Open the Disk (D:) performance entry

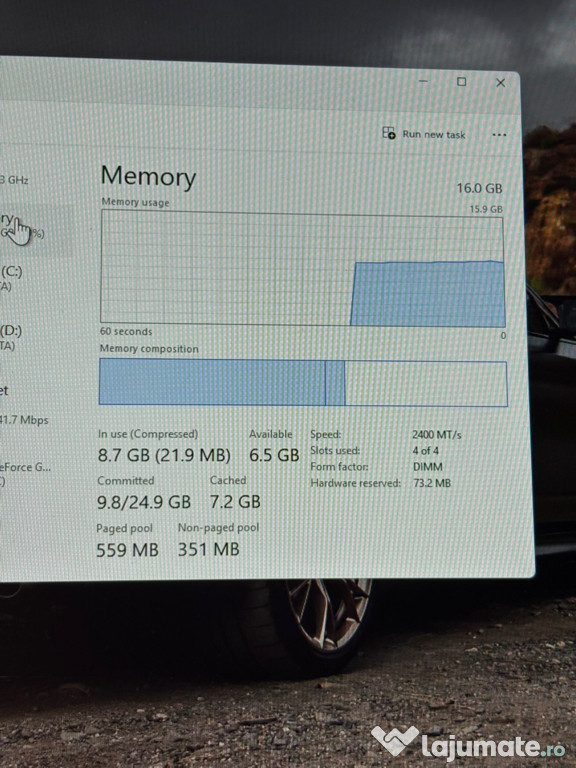pos(11,337)
